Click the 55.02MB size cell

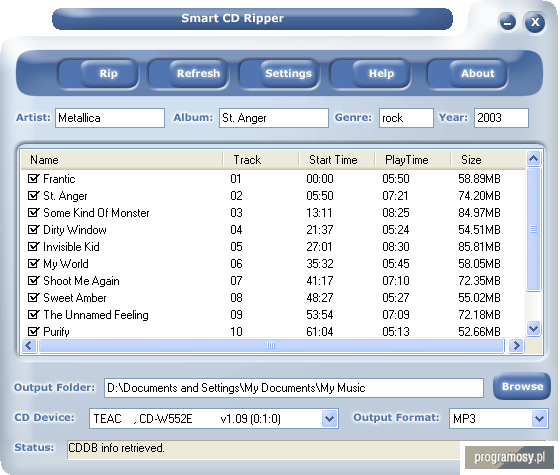pyautogui.click(x=479, y=298)
